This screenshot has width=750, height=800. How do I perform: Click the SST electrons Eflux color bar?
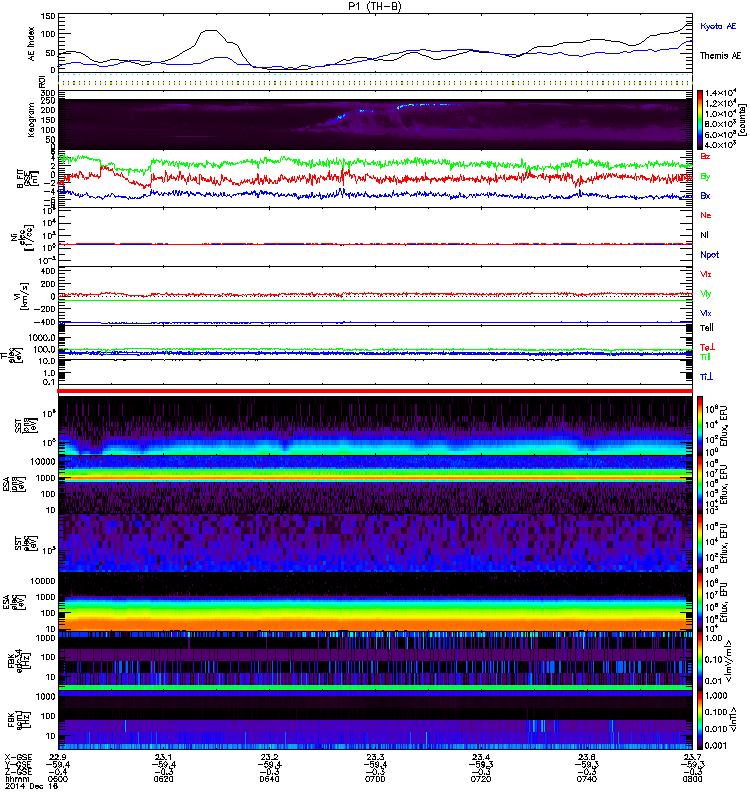click(700, 543)
